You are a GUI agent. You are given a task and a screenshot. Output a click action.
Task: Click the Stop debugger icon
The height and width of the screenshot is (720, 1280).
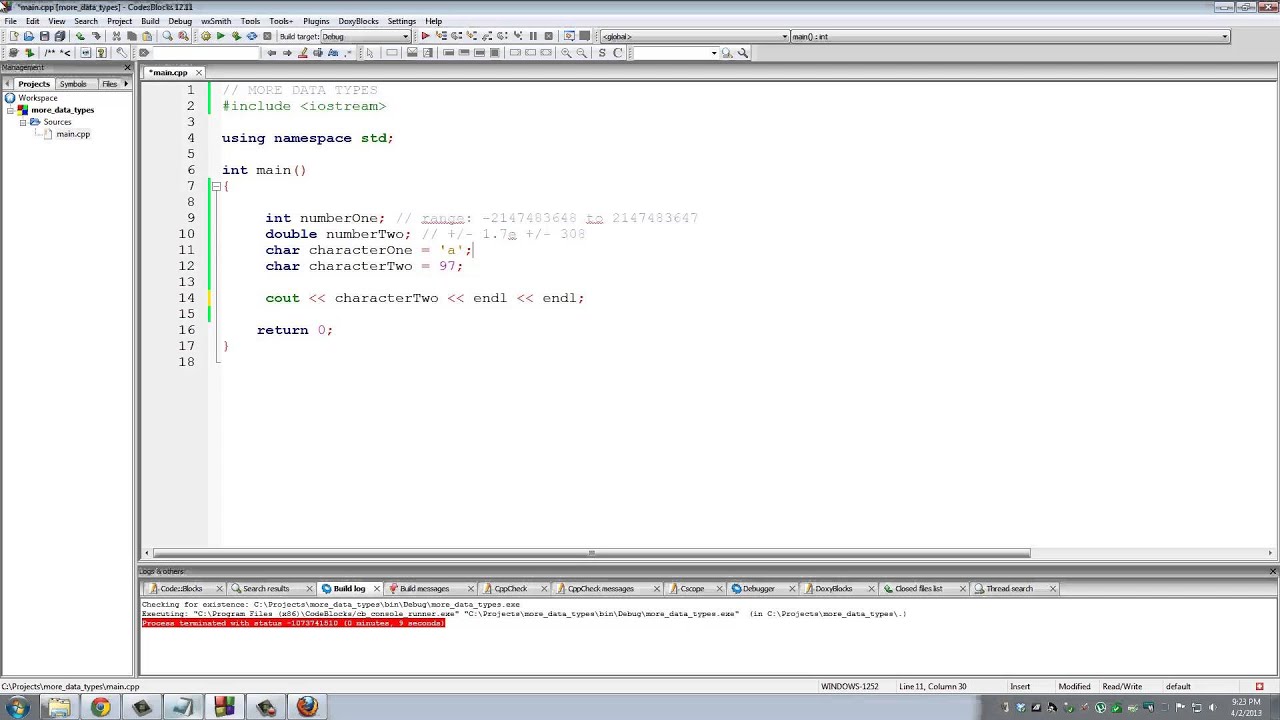[x=548, y=36]
